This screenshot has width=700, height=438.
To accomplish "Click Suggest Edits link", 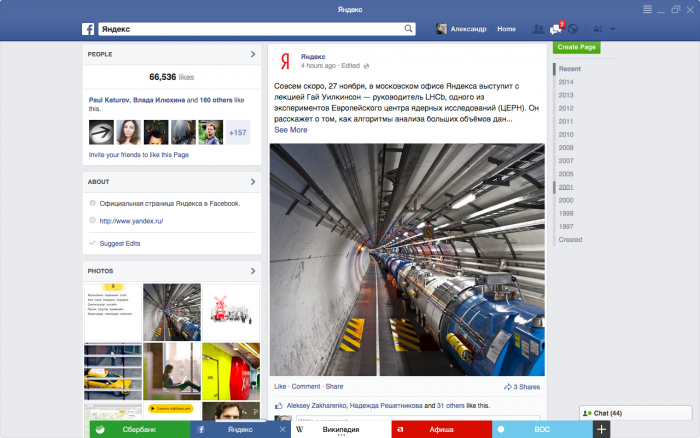I will coord(120,243).
